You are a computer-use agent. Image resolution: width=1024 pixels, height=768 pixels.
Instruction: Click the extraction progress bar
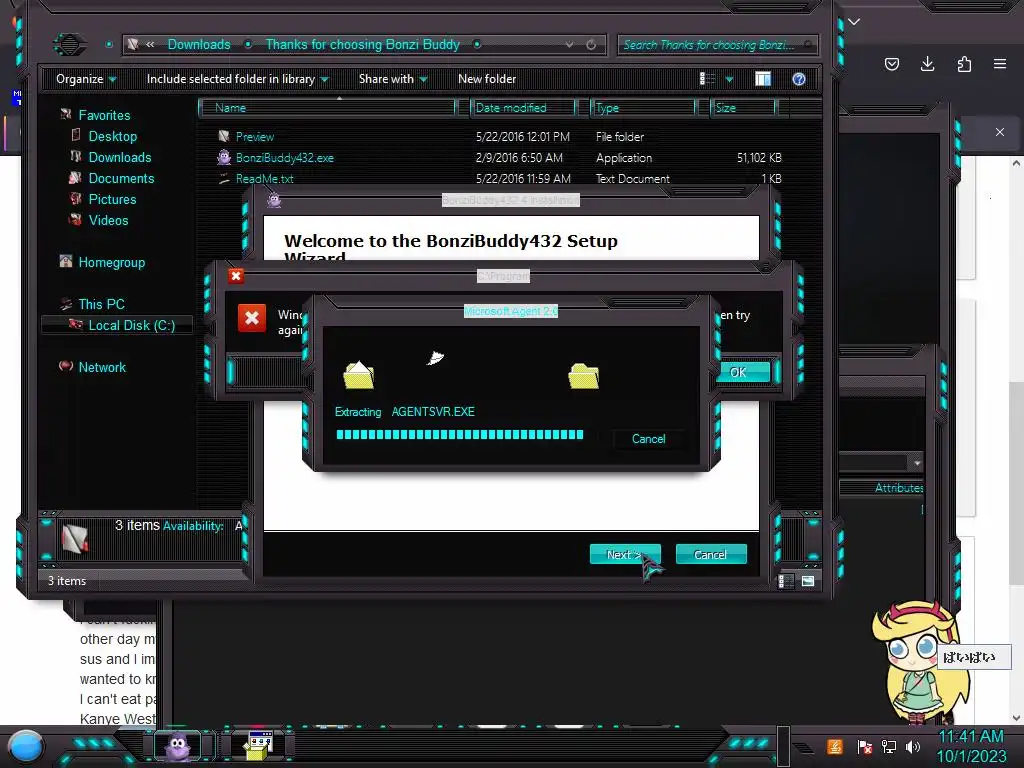click(460, 434)
